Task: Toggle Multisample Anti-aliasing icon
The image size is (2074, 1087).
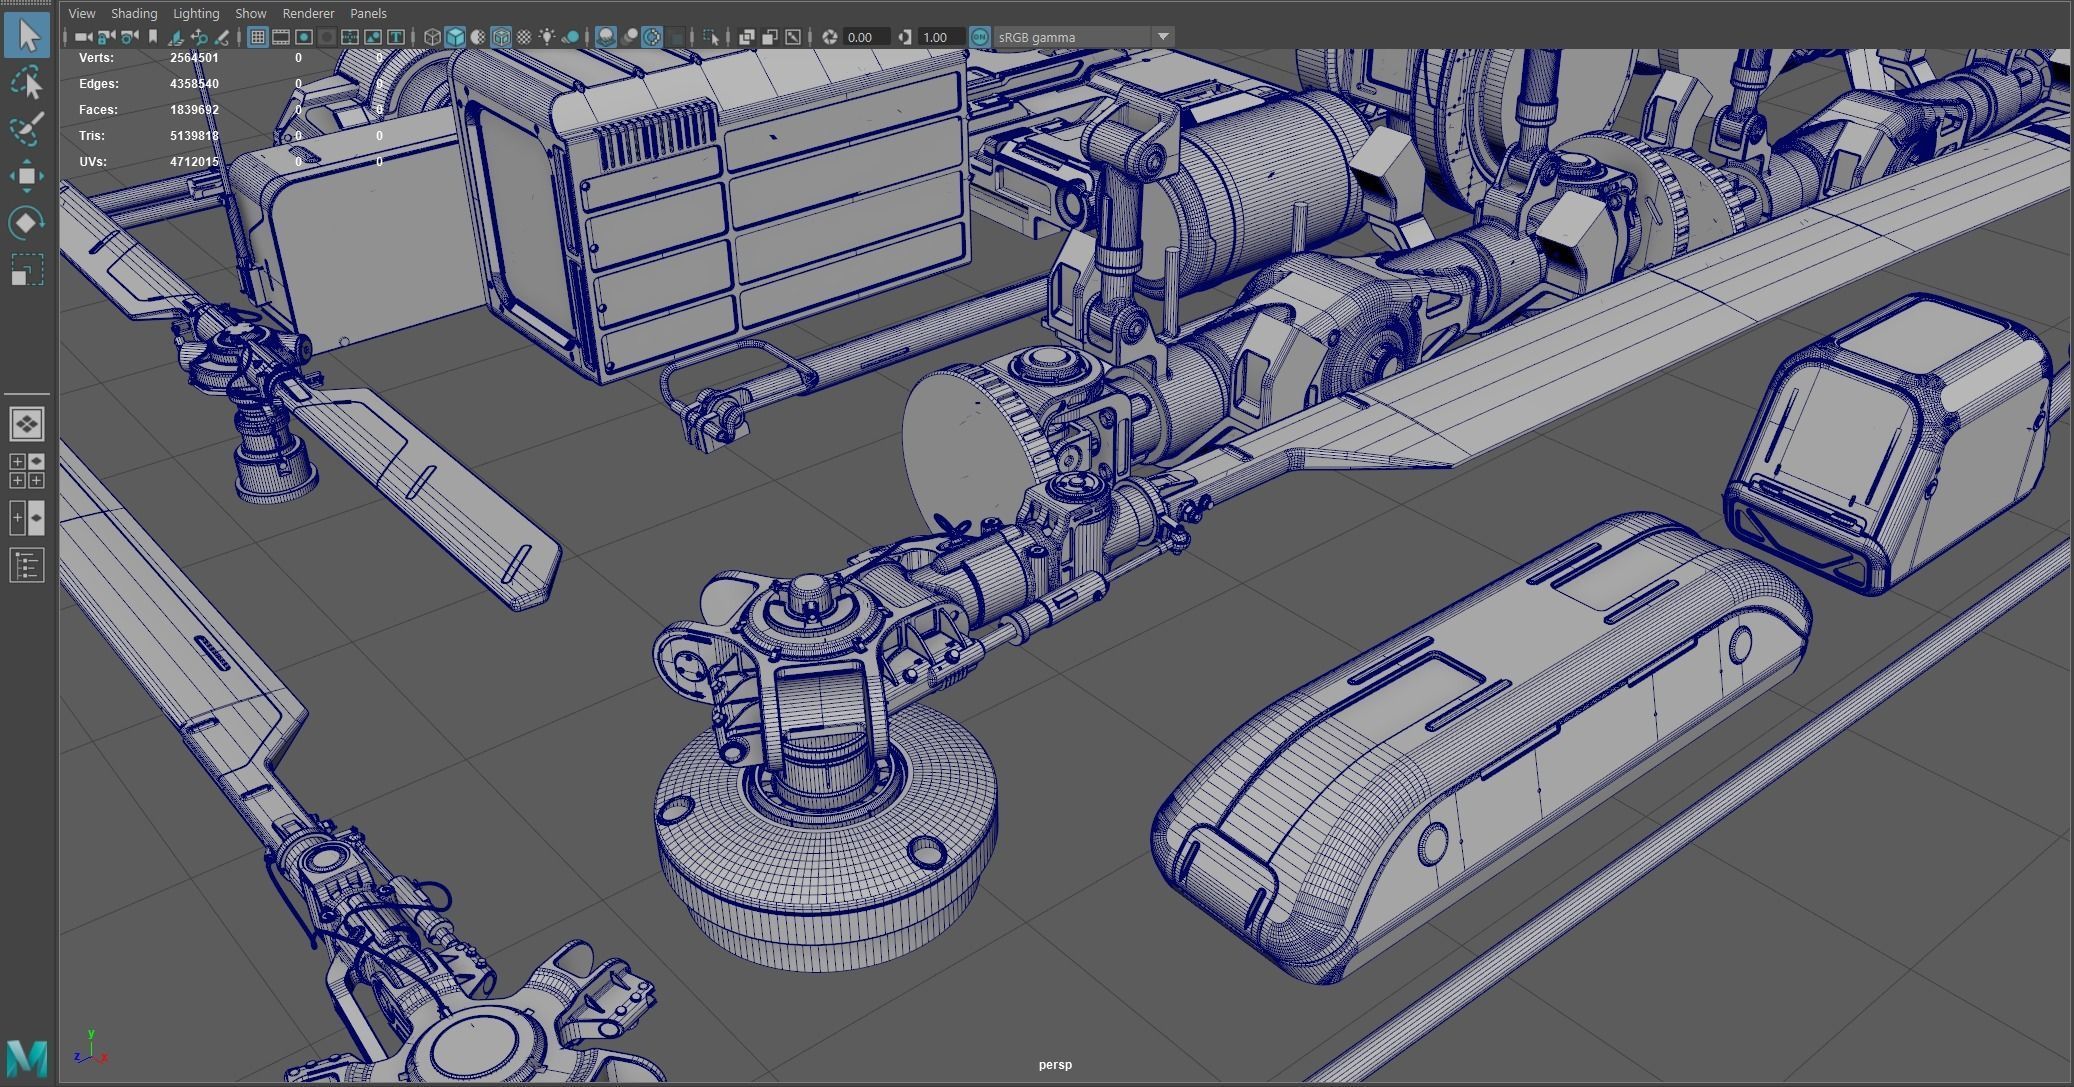Action: pos(652,37)
